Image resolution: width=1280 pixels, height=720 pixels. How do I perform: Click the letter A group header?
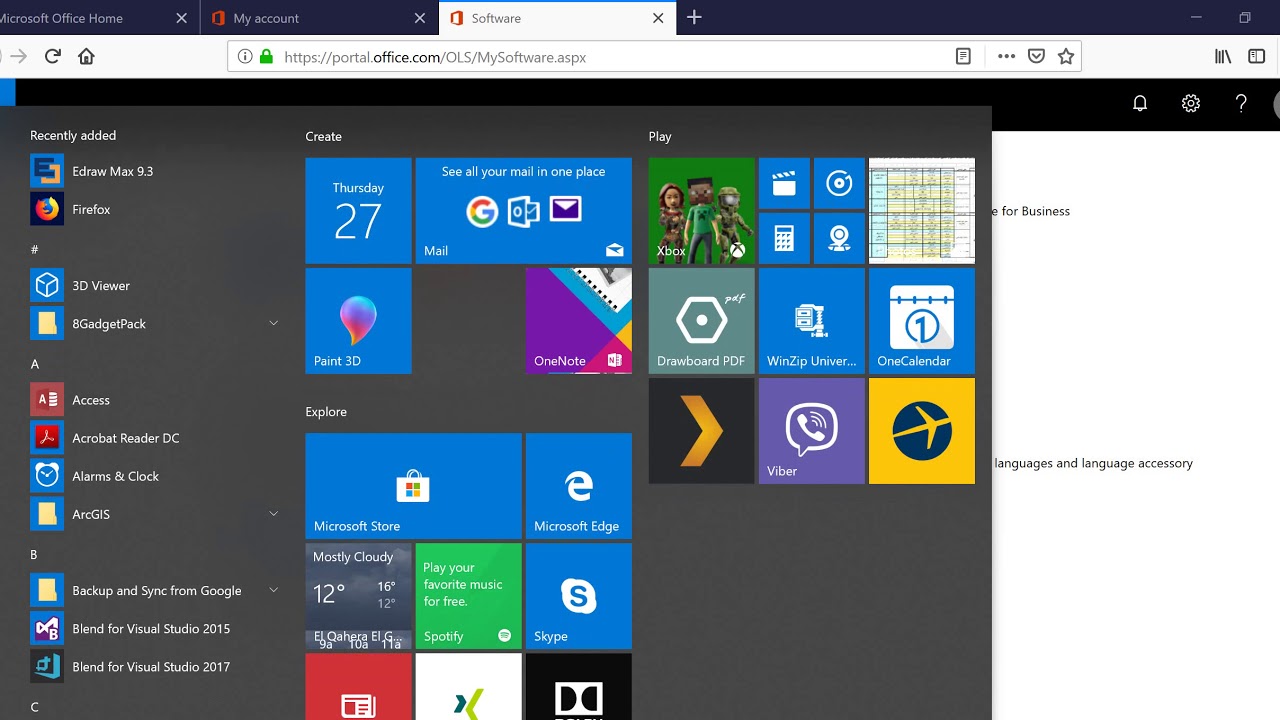[x=35, y=364]
